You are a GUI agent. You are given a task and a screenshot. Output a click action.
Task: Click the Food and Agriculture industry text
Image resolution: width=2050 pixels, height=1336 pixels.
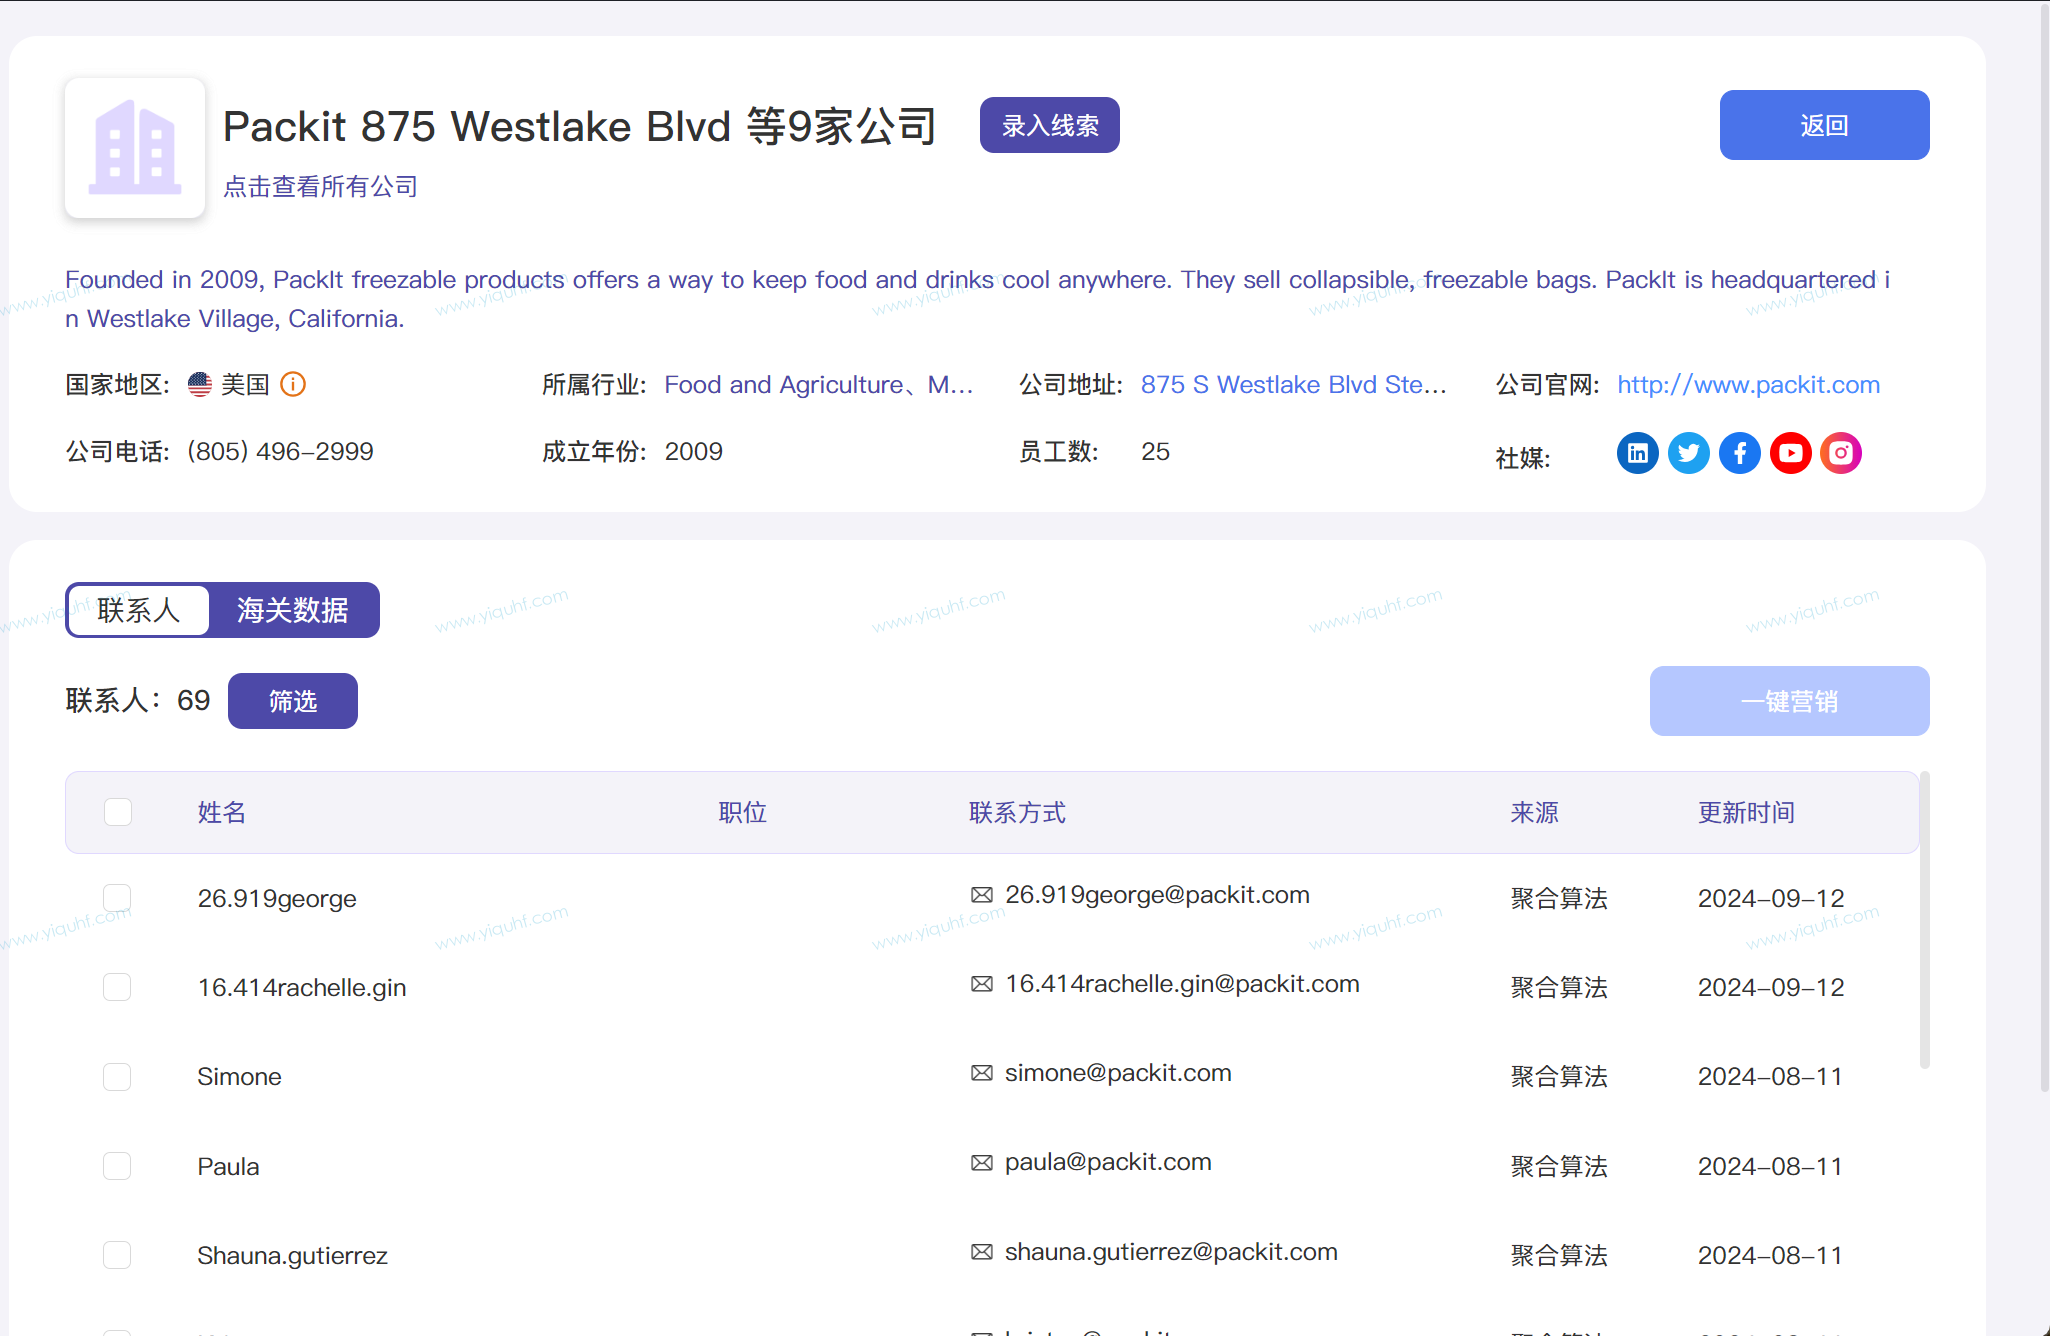819,385
